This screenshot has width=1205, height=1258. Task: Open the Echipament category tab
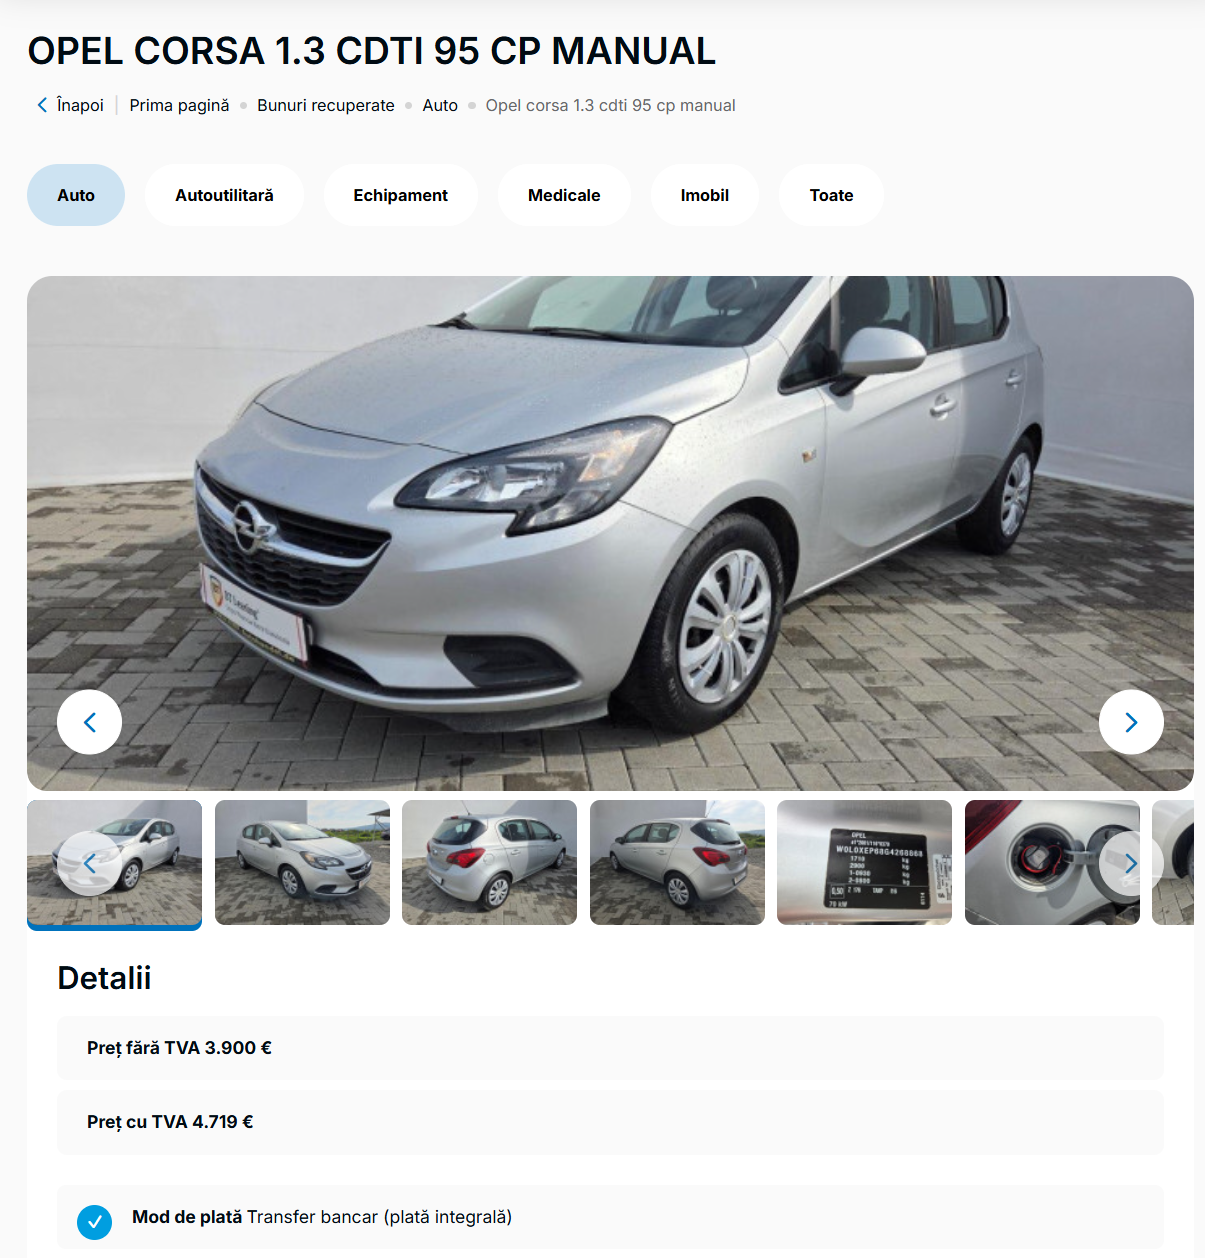[x=400, y=195]
